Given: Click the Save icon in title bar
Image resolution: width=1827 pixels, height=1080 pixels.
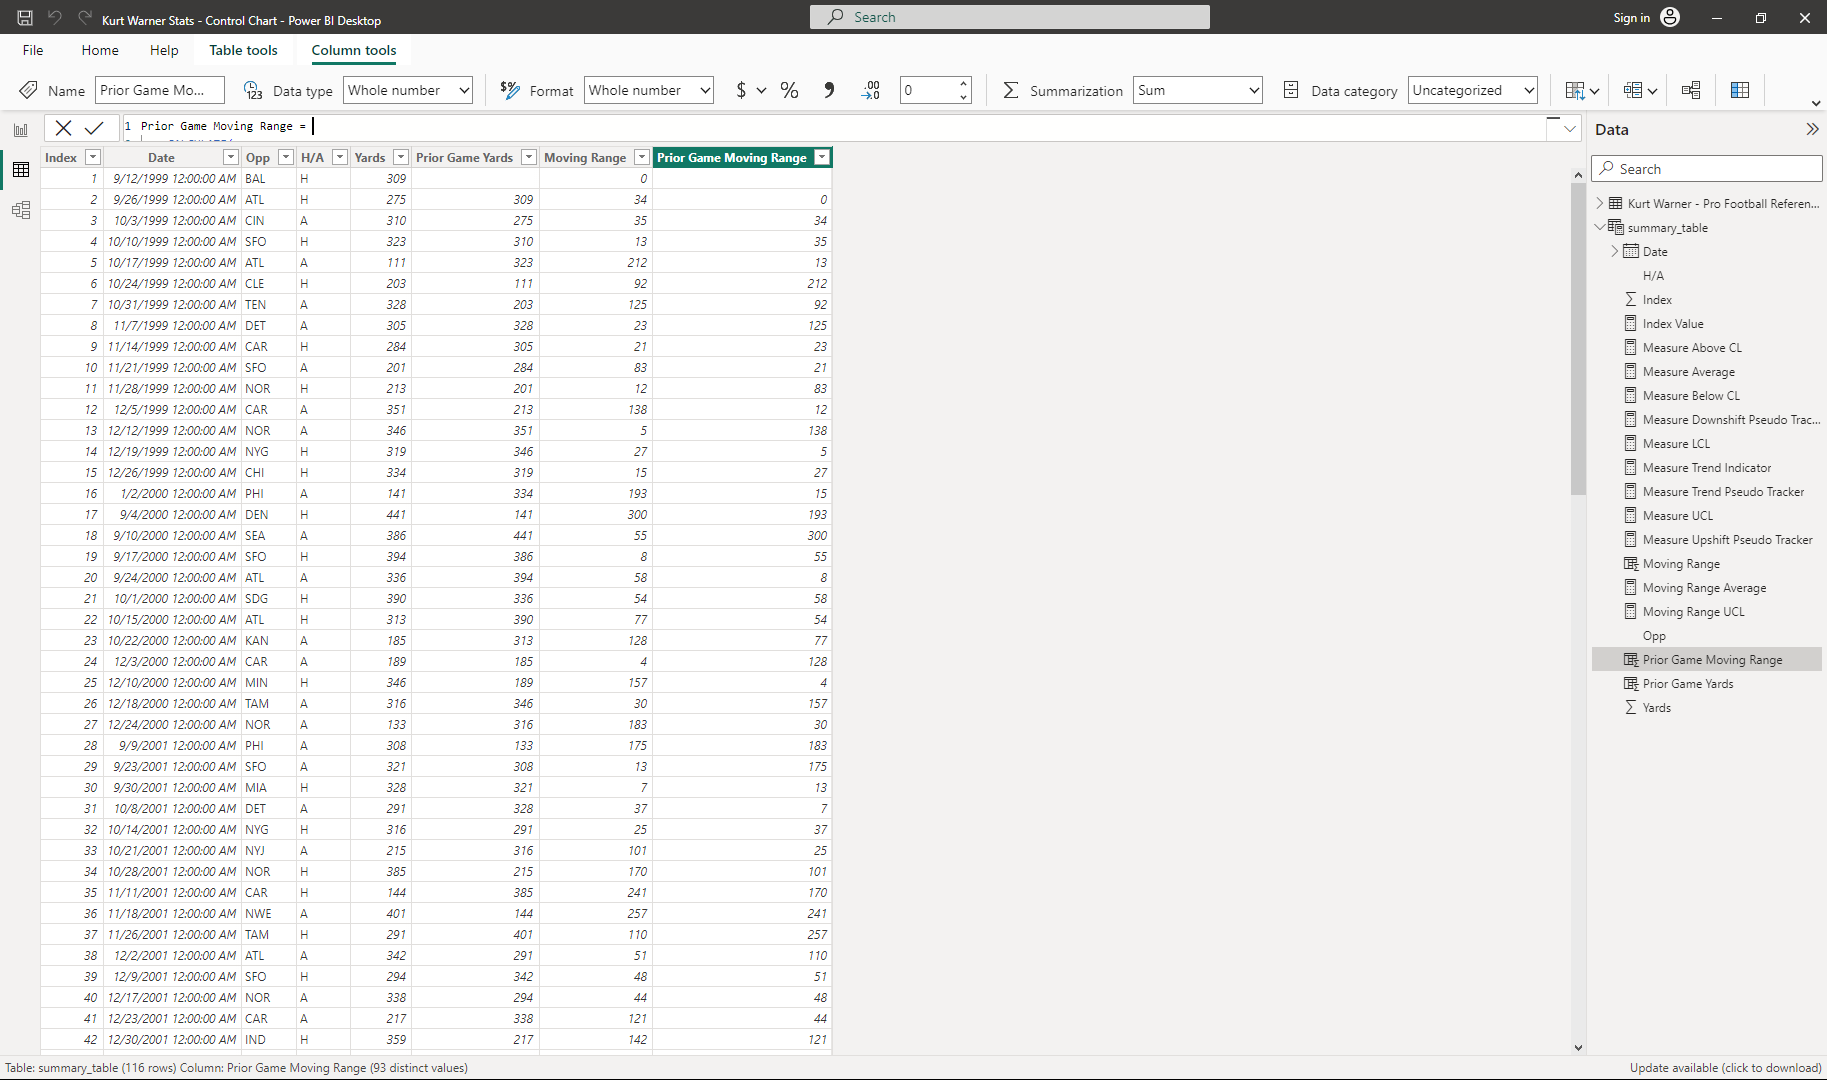Looking at the screenshot, I should tap(25, 18).
